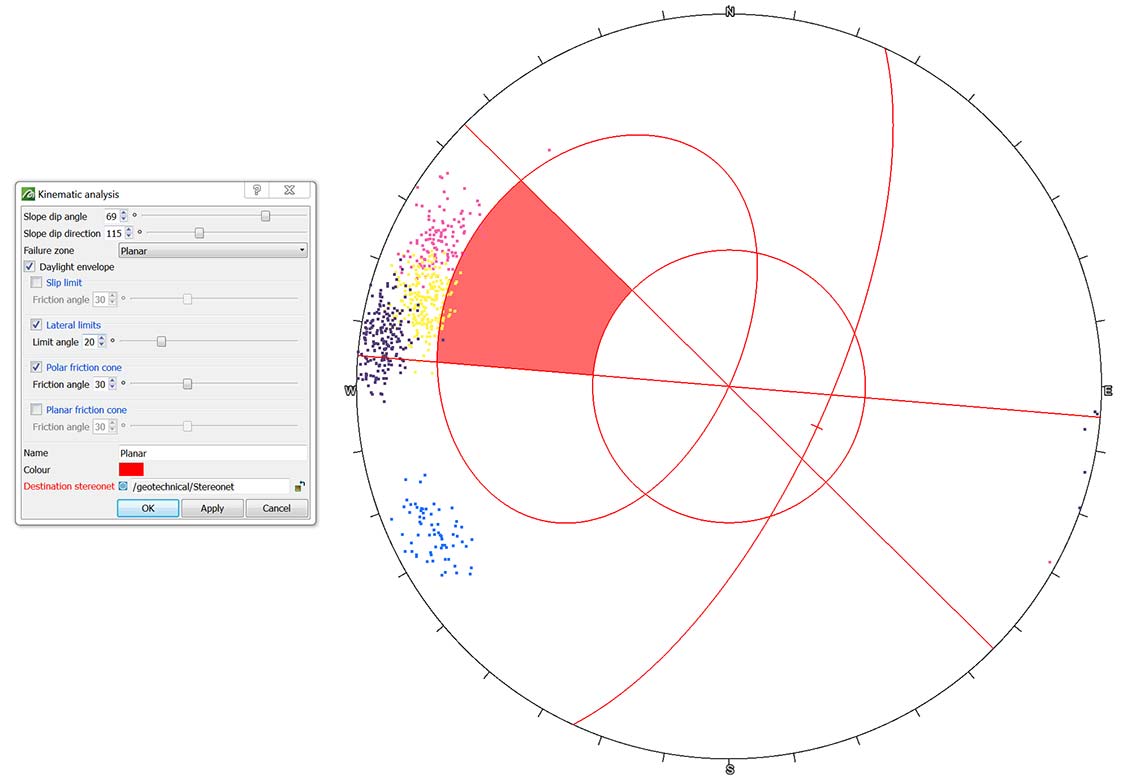Confirm the analysis with the OK button
The width and height of the screenshot is (1140, 779).
148,508
